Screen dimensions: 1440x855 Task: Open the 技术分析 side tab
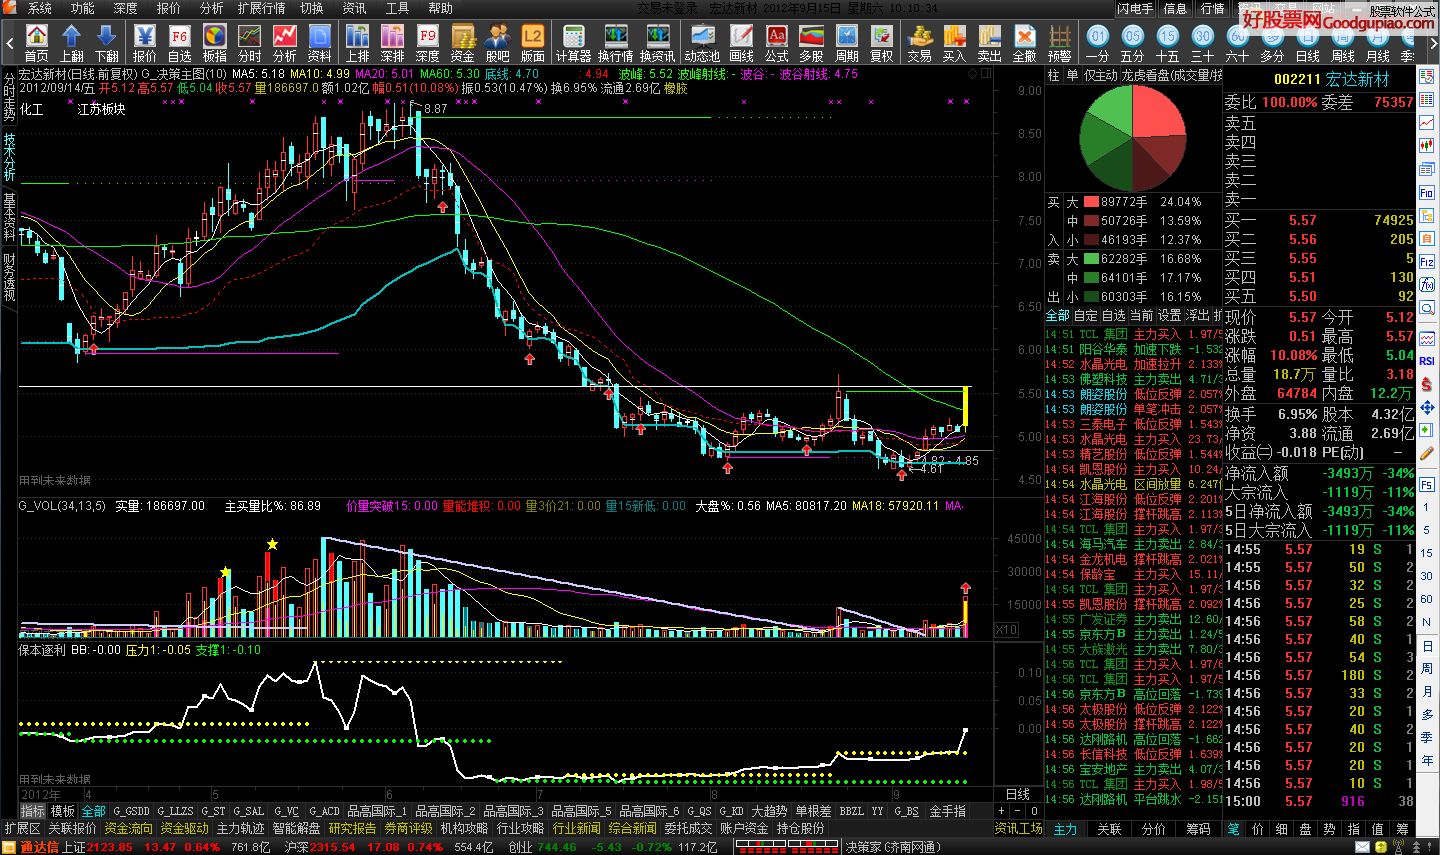coord(9,156)
